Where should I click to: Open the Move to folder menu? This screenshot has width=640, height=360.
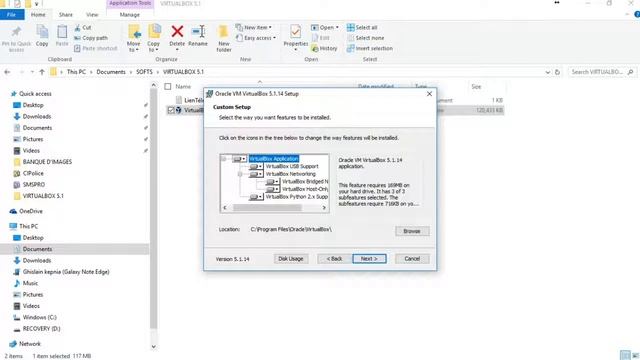[x=133, y=38]
